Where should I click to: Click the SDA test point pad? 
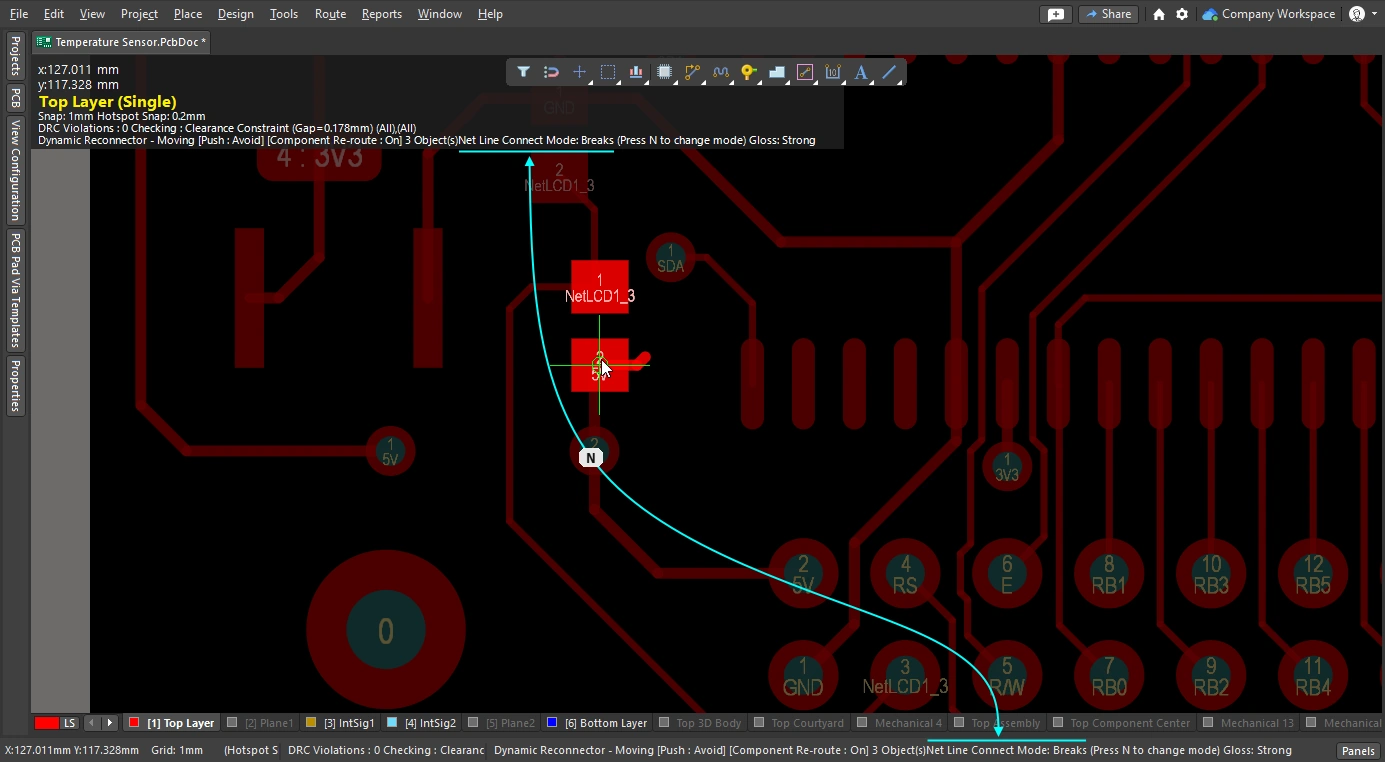(671, 258)
